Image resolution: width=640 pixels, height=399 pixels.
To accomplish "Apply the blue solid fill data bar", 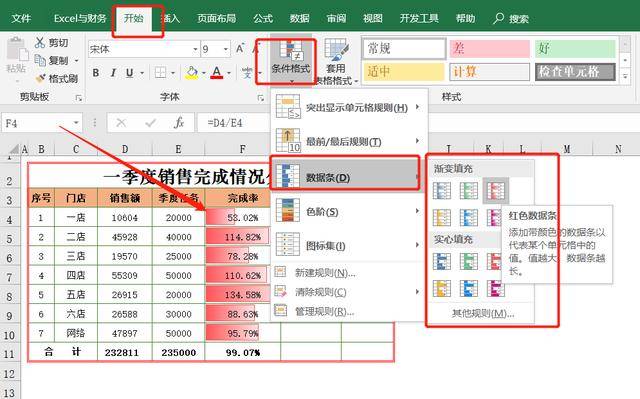I will 442,262.
